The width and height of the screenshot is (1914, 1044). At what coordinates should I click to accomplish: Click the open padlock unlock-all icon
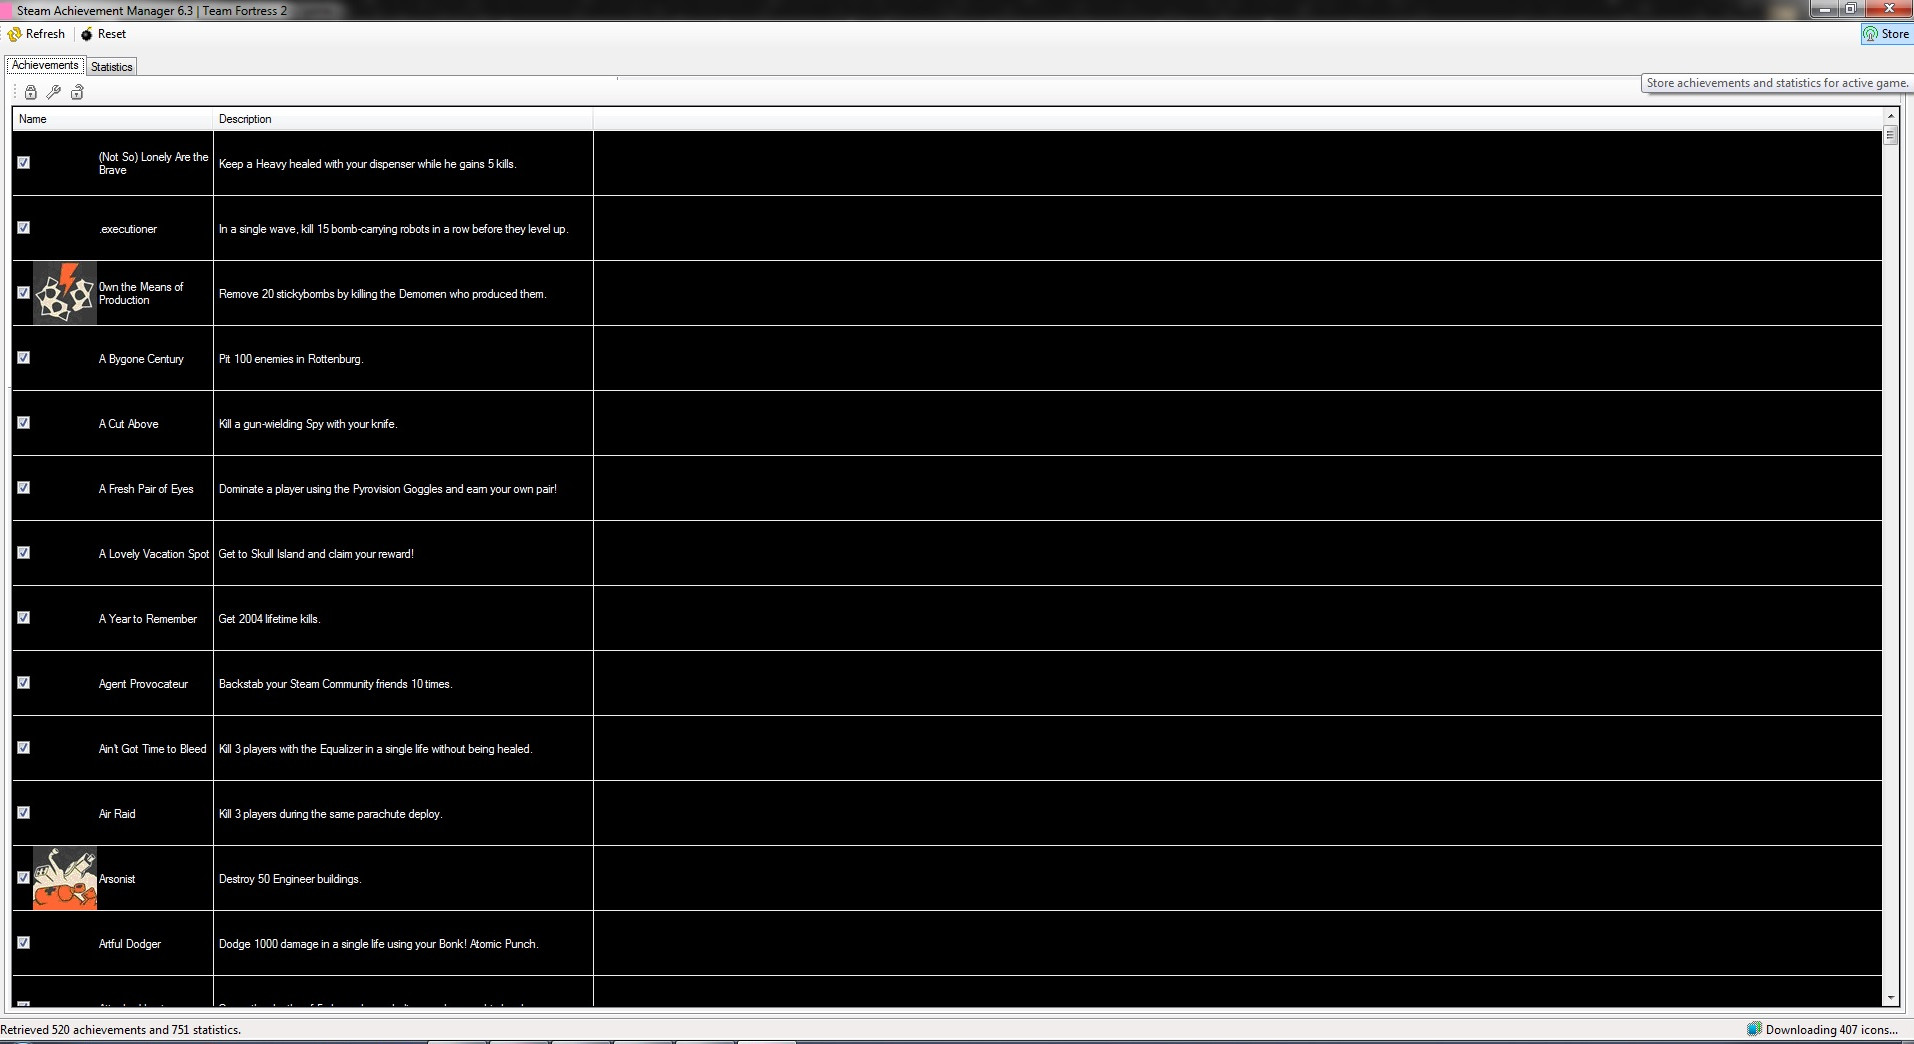[77, 92]
